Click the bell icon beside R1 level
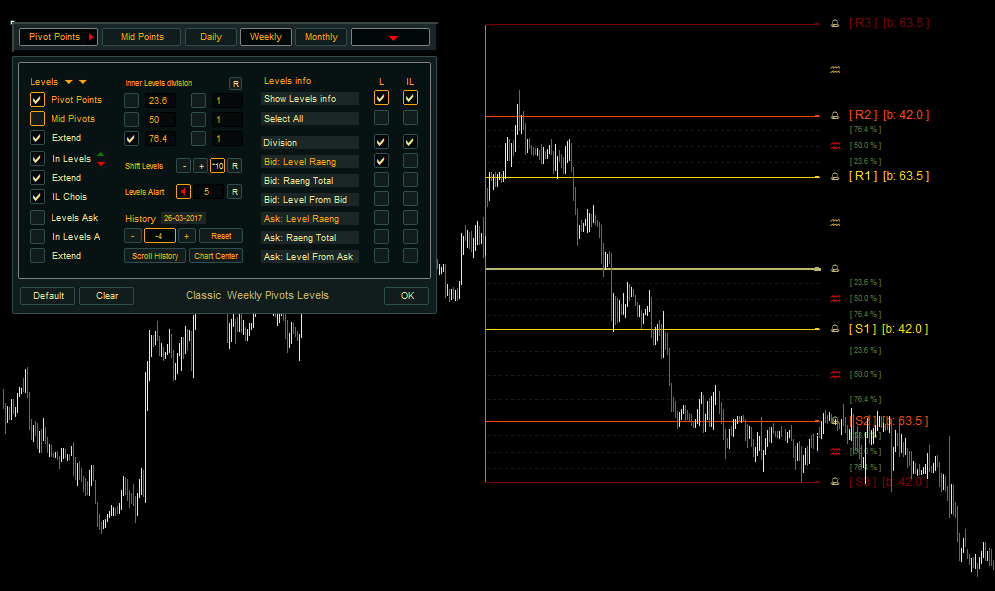 (835, 177)
